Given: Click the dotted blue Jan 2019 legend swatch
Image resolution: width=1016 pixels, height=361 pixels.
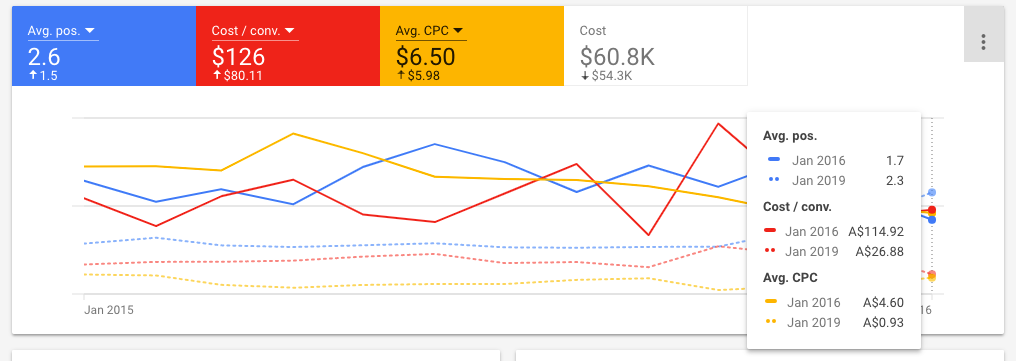Looking at the screenshot, I should tap(774, 180).
